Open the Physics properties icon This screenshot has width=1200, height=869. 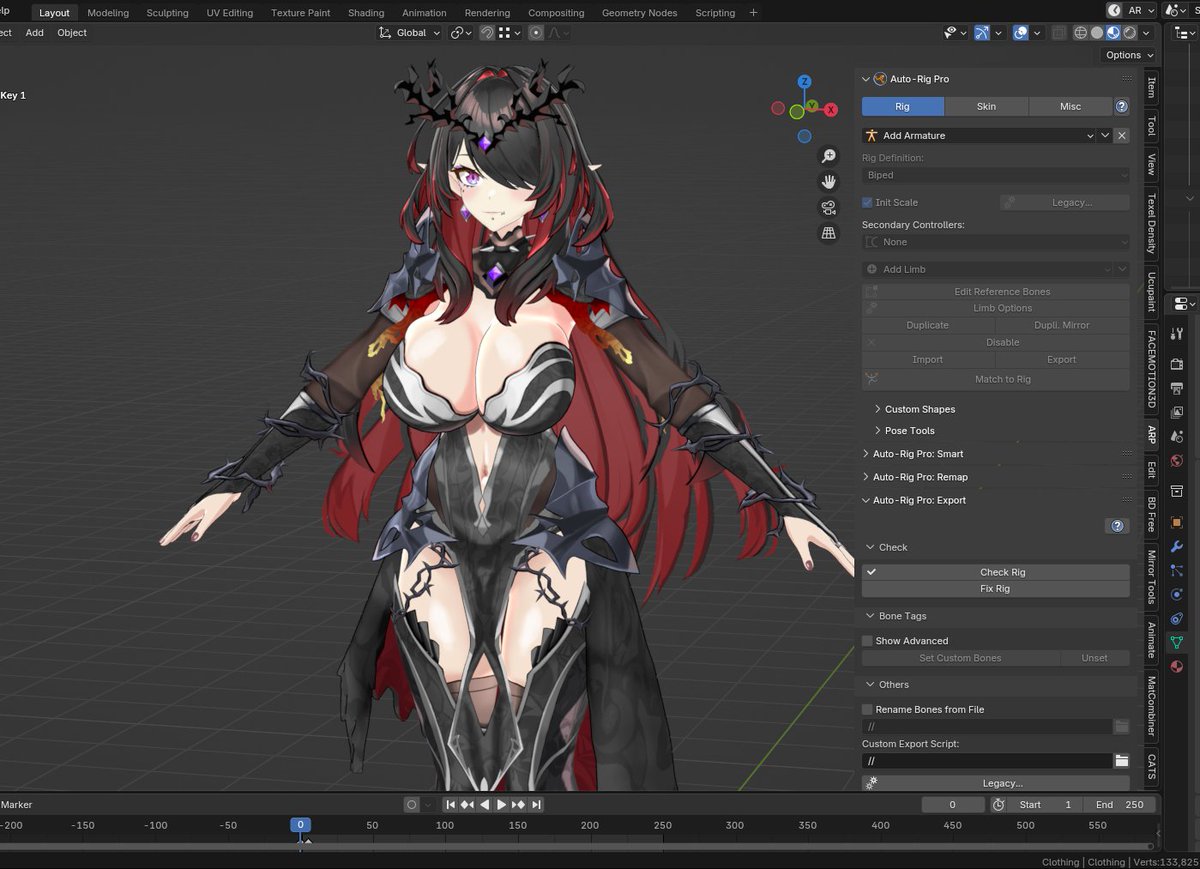(1177, 594)
